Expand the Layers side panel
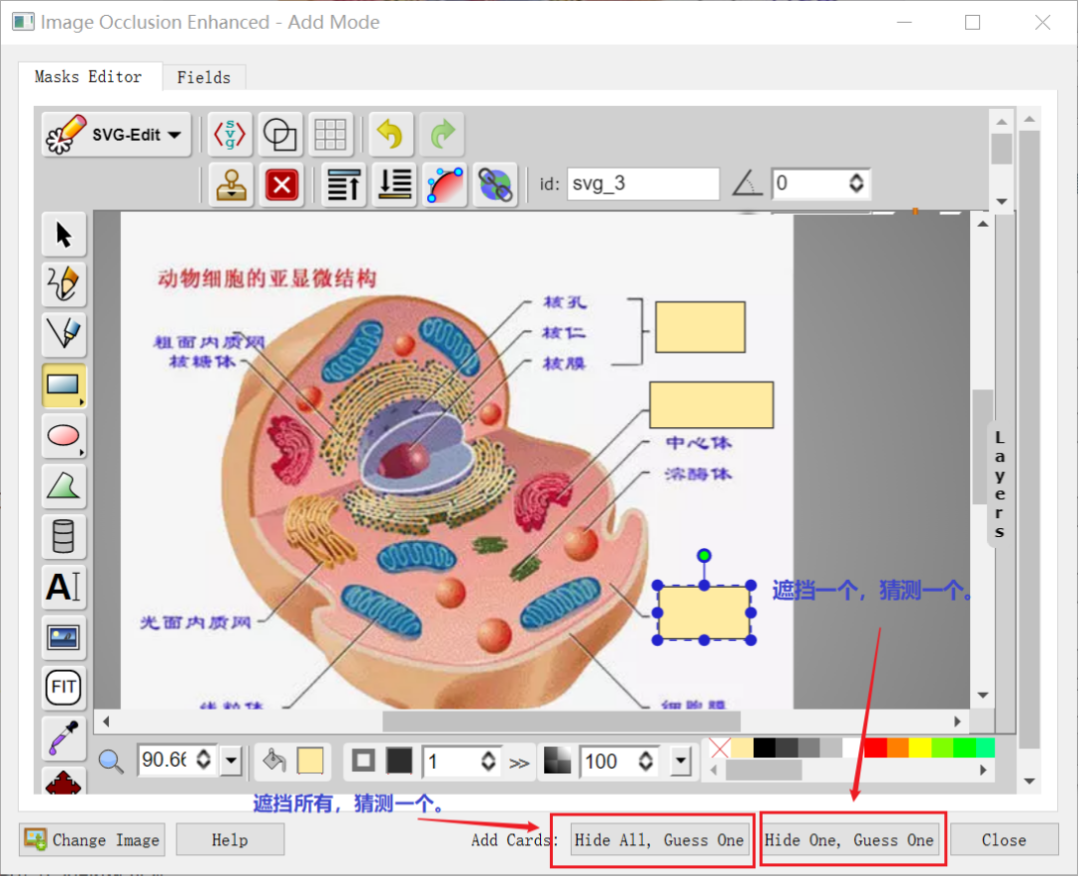Screen dimensions: 1080x877 [x=999, y=484]
